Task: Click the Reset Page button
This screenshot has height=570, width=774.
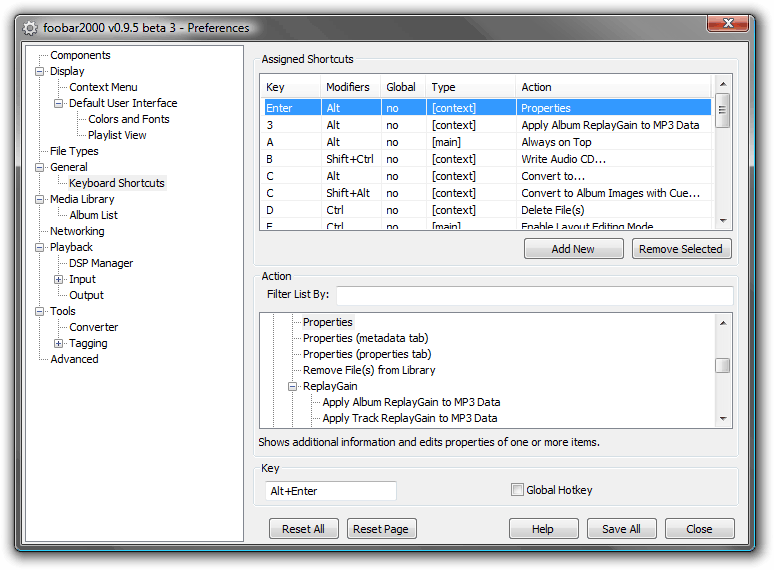Action: pyautogui.click(x=381, y=529)
